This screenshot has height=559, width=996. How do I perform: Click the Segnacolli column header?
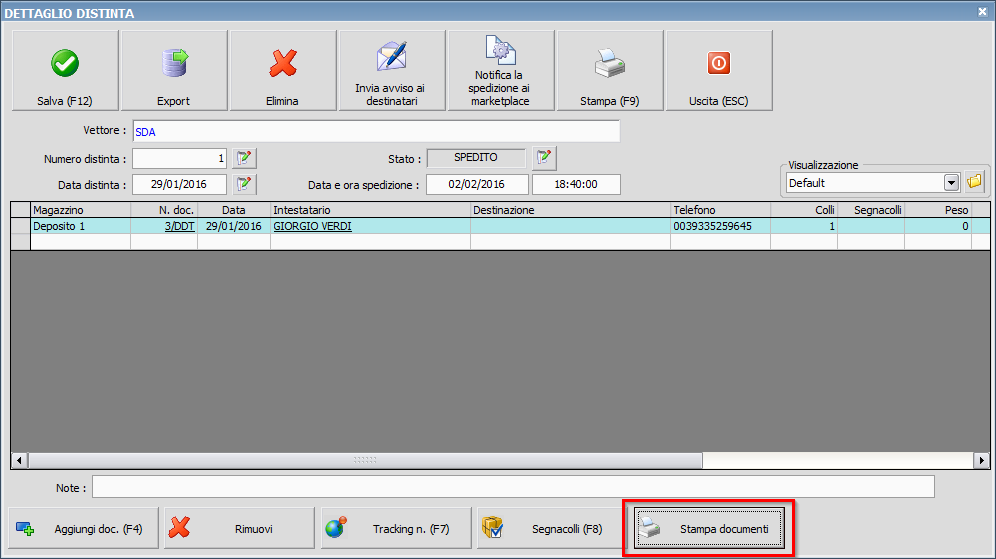(x=870, y=210)
